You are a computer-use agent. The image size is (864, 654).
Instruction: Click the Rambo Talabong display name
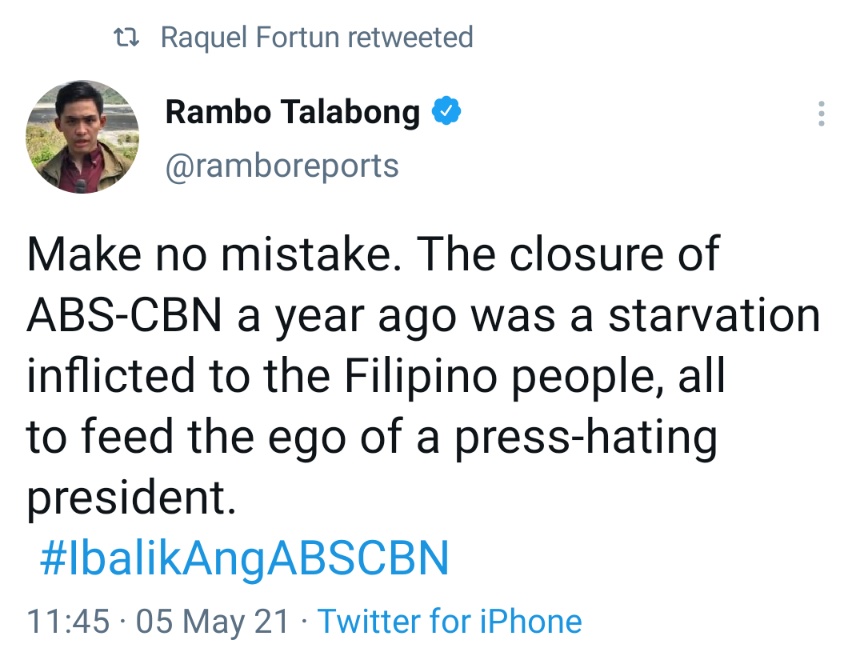tap(292, 112)
